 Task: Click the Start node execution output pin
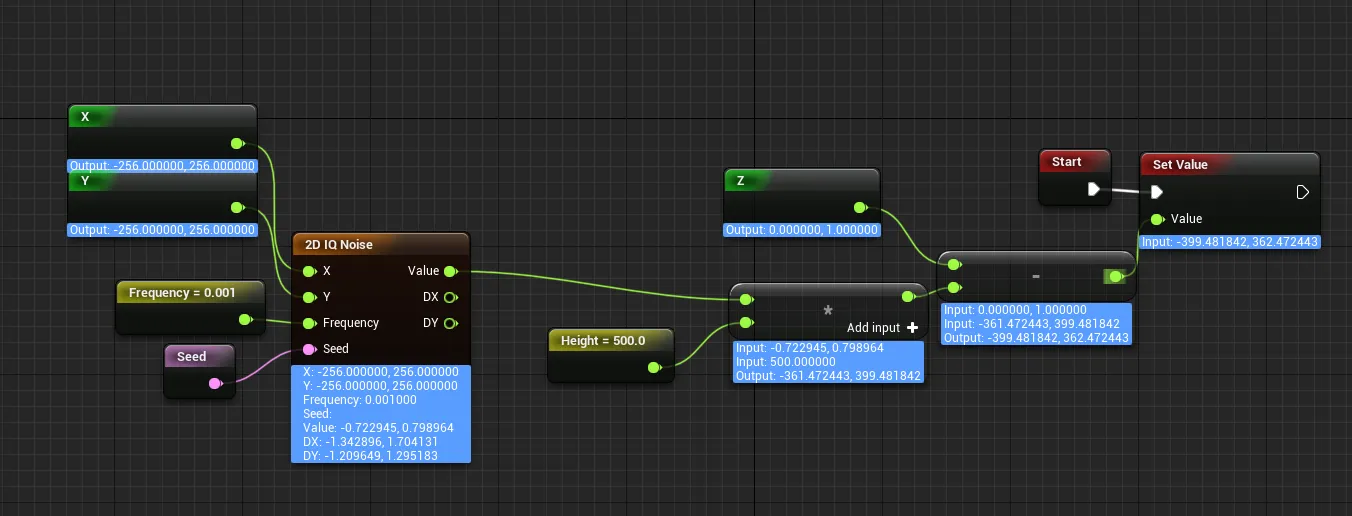pos(1093,189)
